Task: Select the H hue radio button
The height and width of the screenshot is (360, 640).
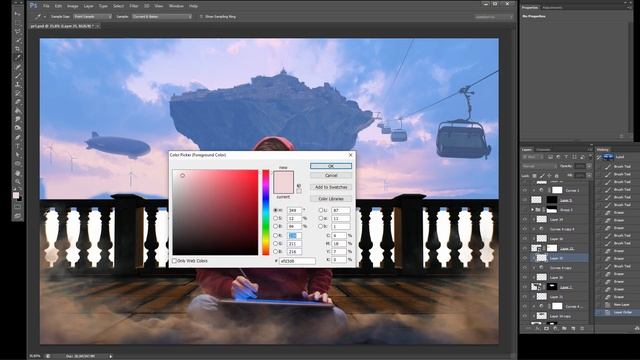Action: pyautogui.click(x=276, y=210)
